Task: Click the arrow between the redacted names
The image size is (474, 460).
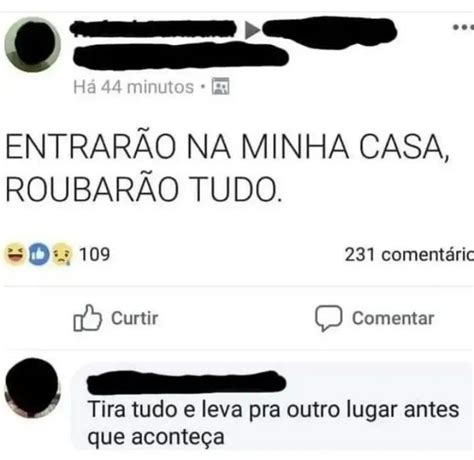Action: coord(252,30)
